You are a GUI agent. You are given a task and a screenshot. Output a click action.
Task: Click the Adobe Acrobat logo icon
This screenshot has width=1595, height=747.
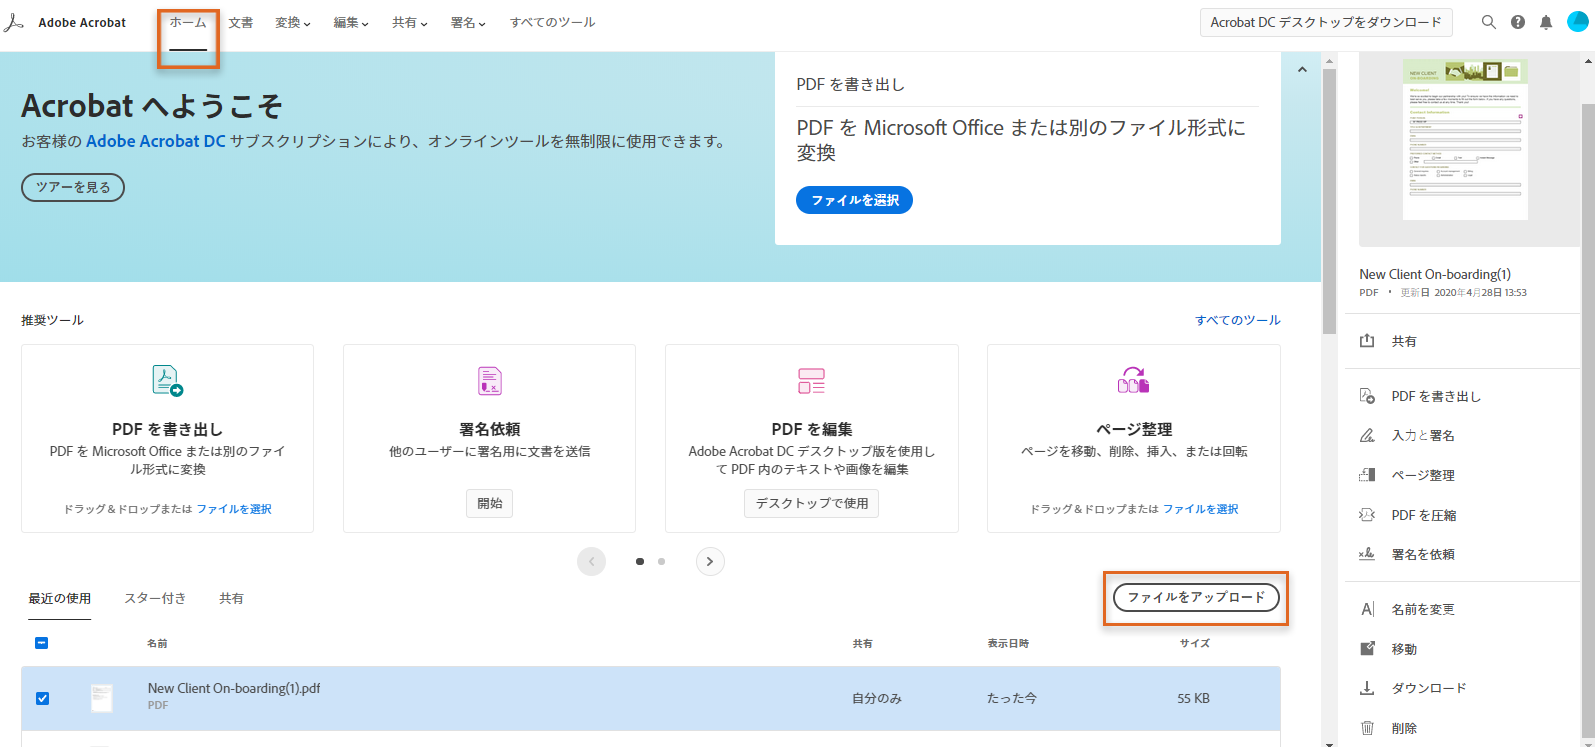point(13,22)
